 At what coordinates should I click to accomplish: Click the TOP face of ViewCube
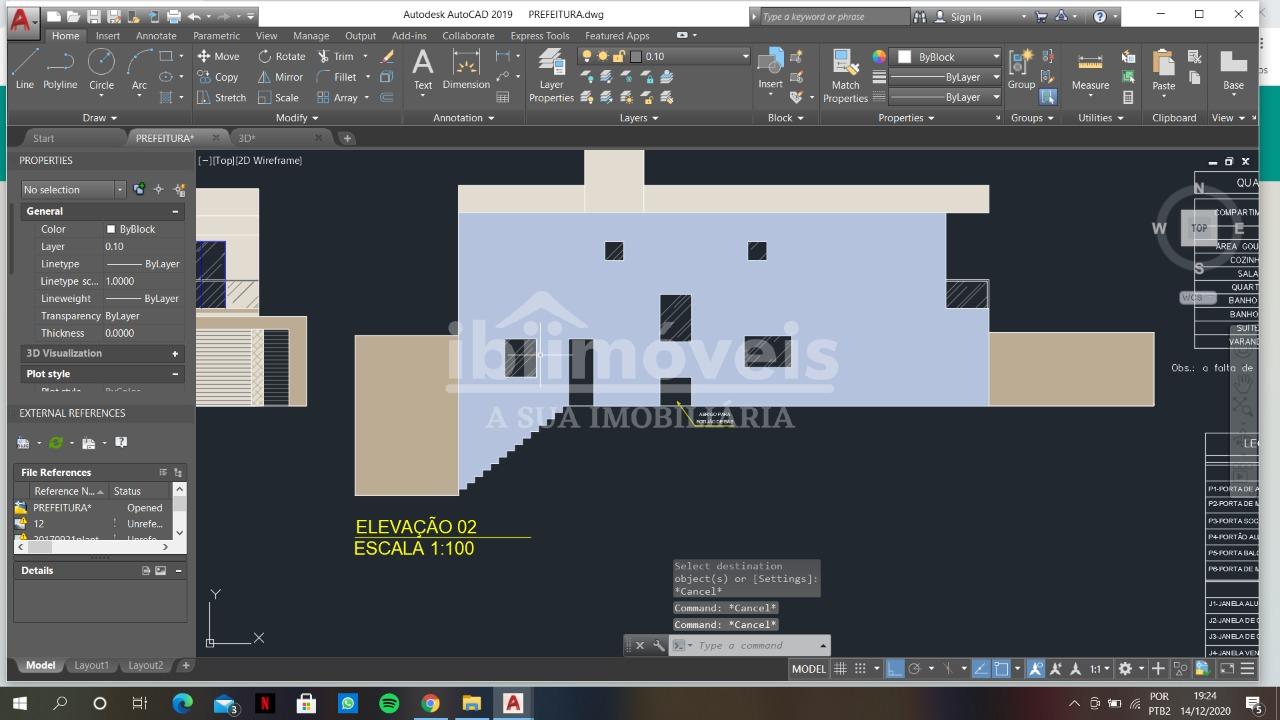[1199, 228]
